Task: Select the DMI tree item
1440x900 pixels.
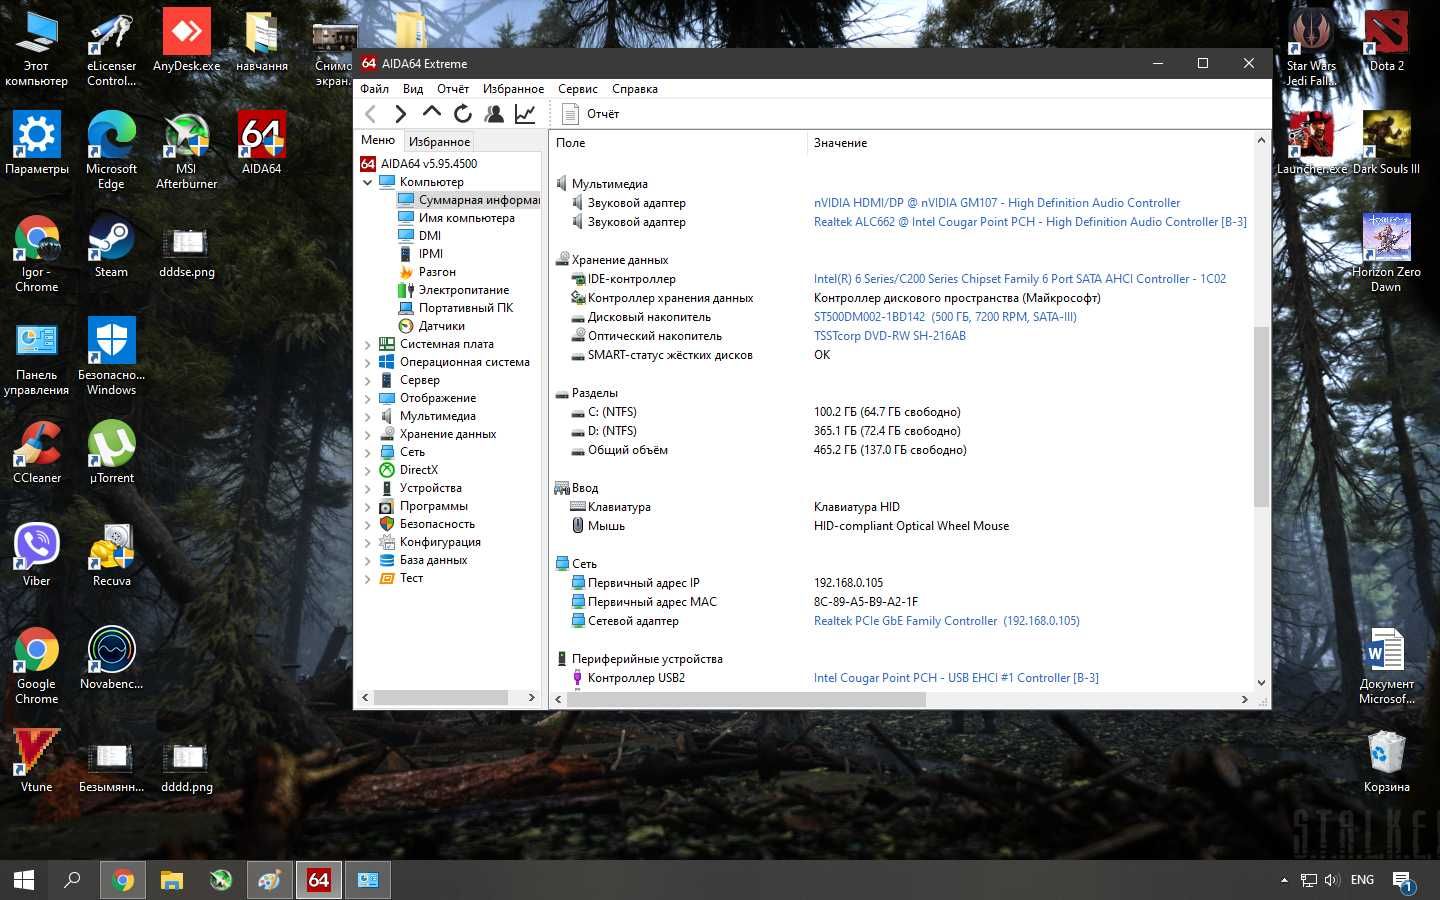Action: [x=430, y=236]
